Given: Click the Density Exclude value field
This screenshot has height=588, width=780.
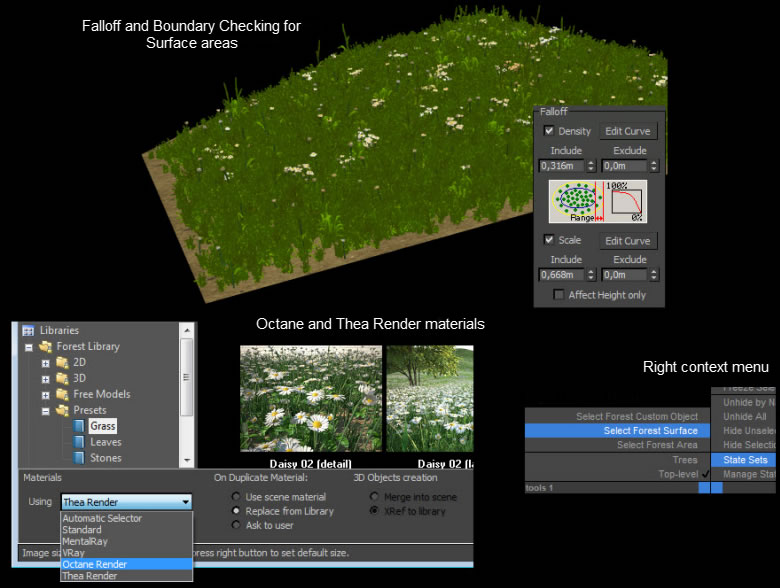Looking at the screenshot, I should pos(625,166).
